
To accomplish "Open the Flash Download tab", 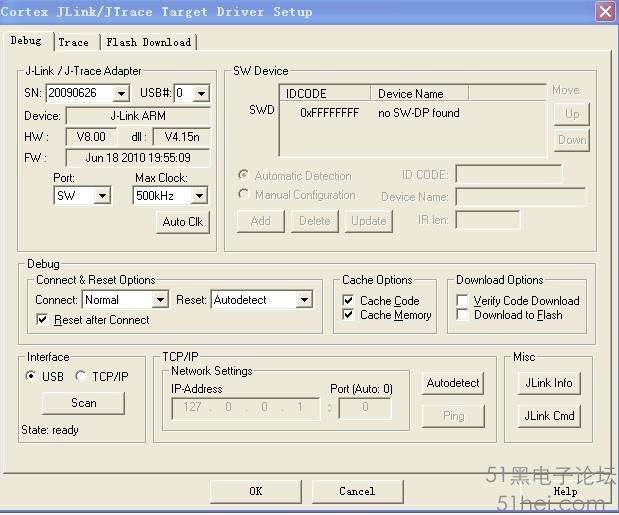I will click(x=148, y=42).
